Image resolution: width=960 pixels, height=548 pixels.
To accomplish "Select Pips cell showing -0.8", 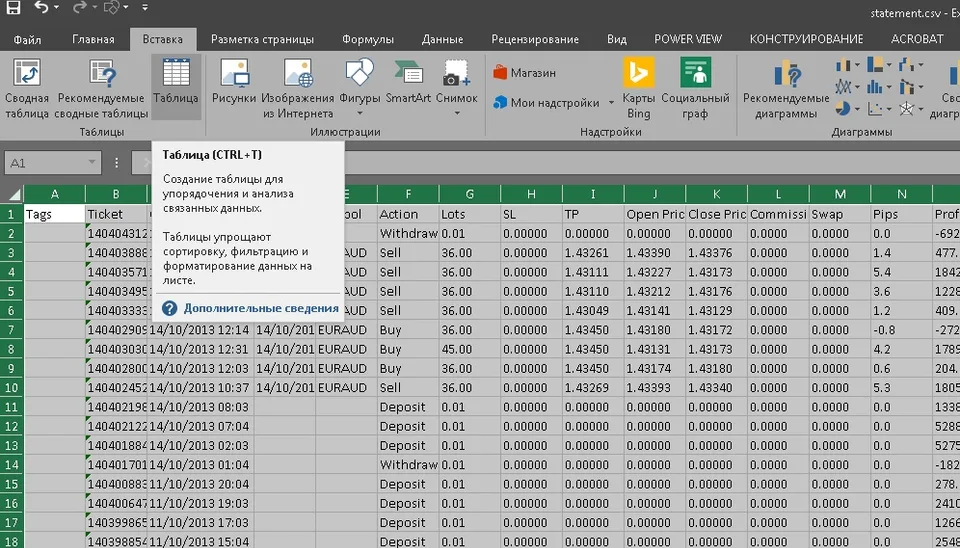I will tap(901, 330).
